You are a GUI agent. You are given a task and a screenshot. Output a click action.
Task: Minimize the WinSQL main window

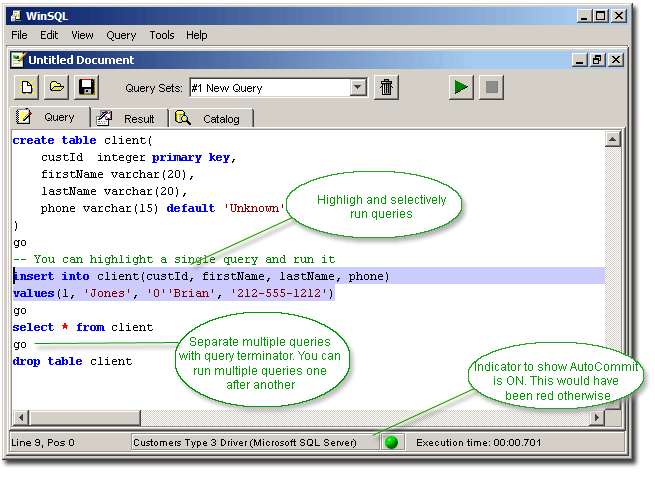click(584, 16)
